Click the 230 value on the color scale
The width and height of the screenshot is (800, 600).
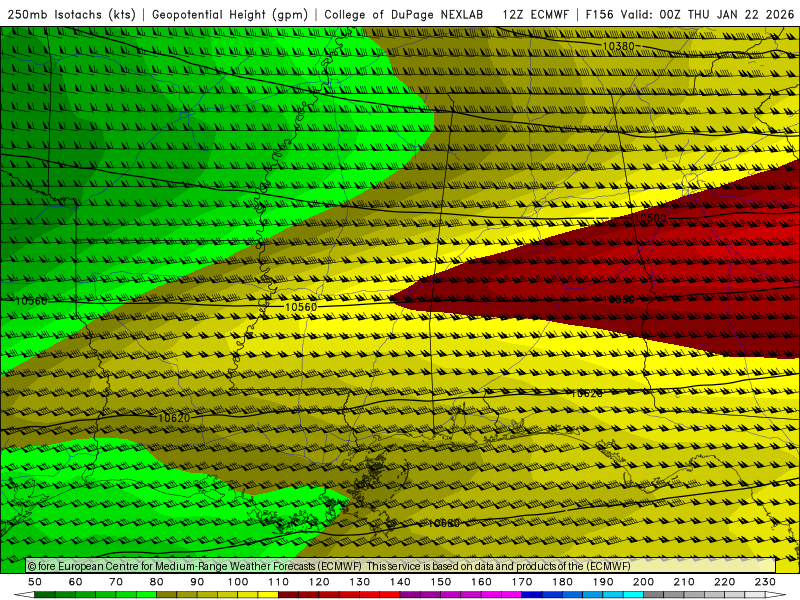[765, 582]
